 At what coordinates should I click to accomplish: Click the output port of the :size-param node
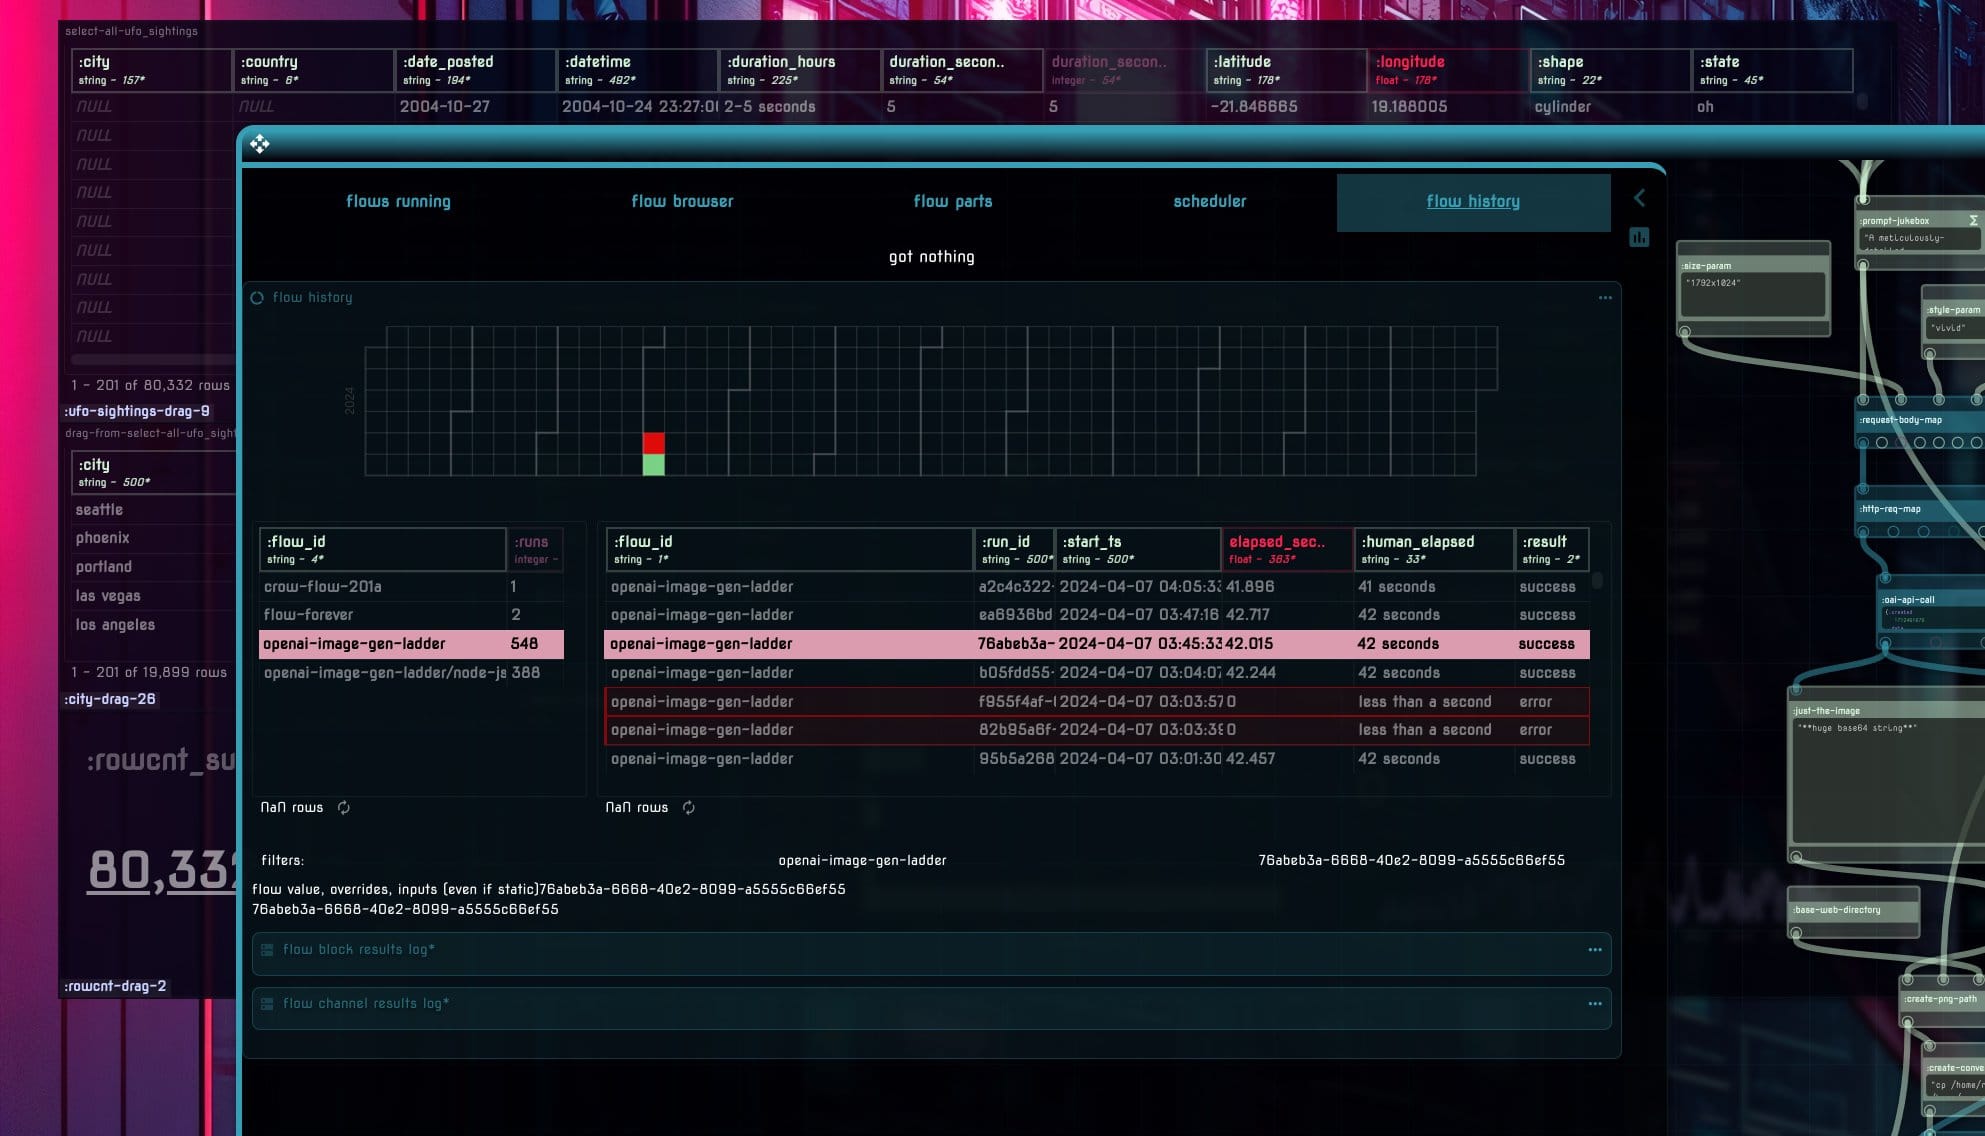(1685, 331)
